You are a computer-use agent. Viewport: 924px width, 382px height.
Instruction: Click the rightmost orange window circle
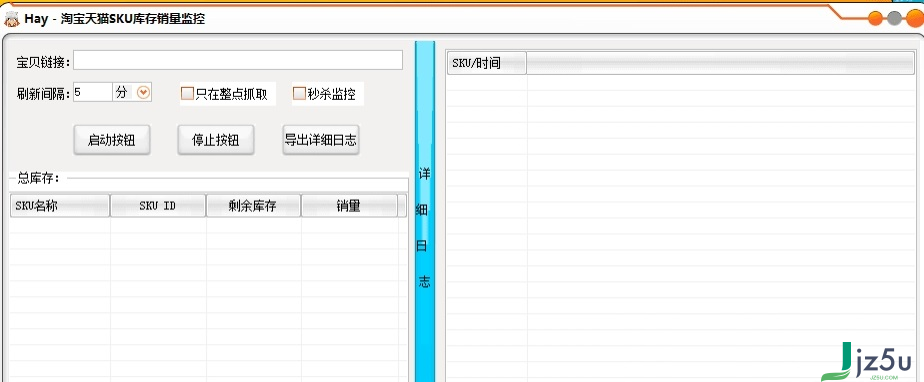[915, 18]
